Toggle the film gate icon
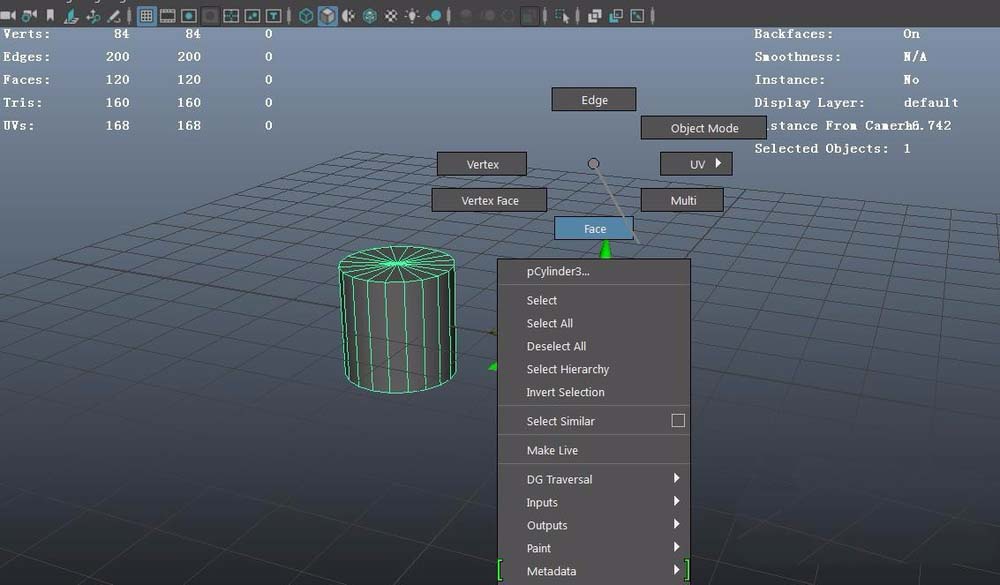Viewport: 1000px width, 585px height. coord(167,16)
